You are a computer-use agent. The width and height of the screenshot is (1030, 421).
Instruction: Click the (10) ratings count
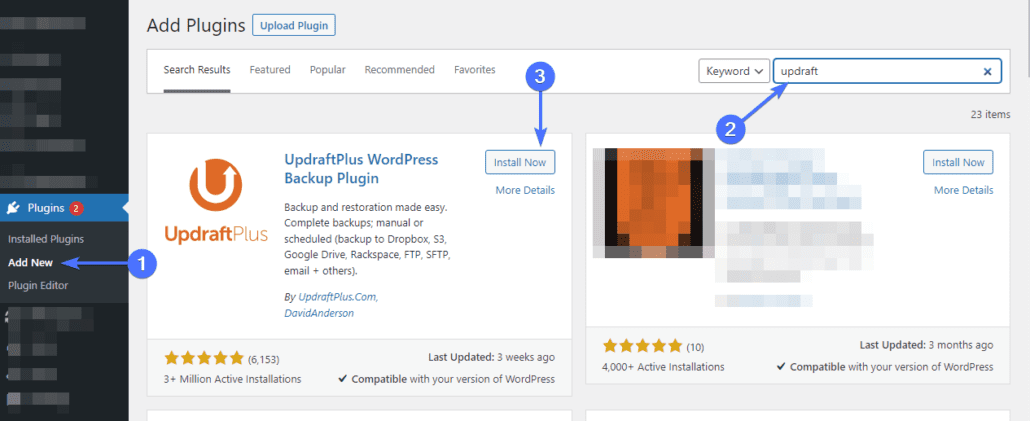695,346
